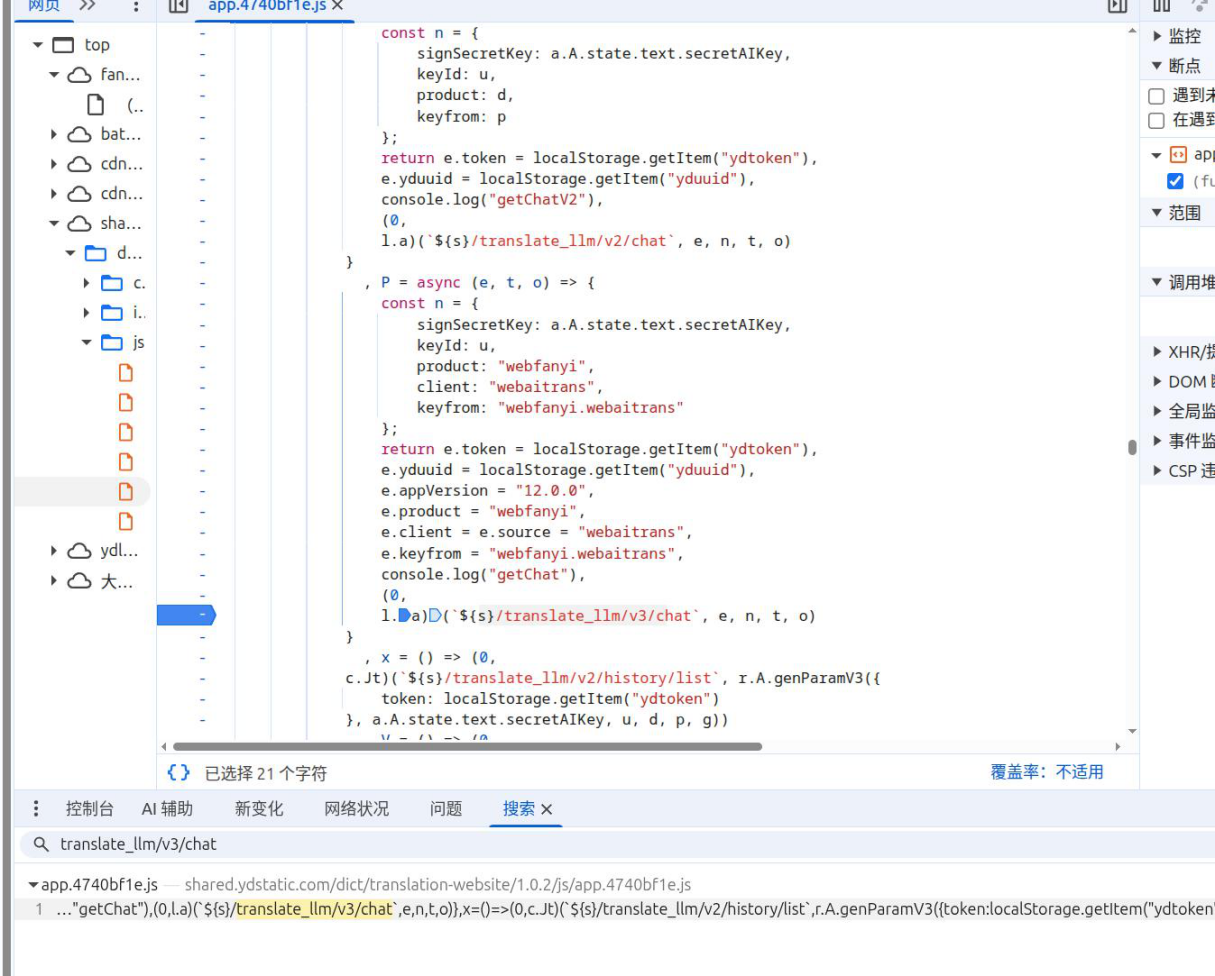Expand the 监控 watch section
The width and height of the screenshot is (1215, 976).
pos(1158,36)
